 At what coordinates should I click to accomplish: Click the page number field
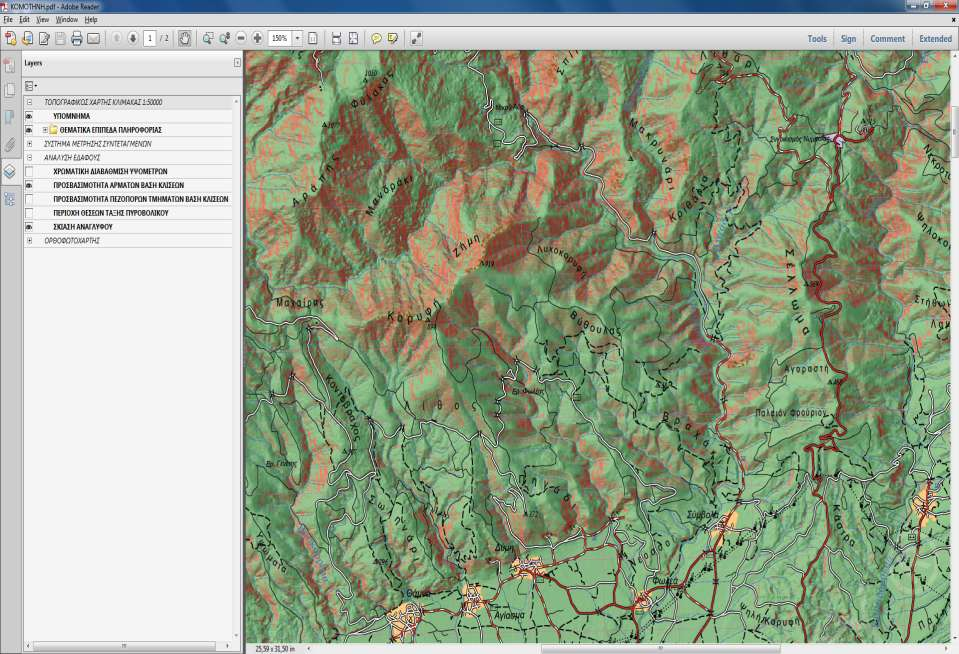(150, 39)
